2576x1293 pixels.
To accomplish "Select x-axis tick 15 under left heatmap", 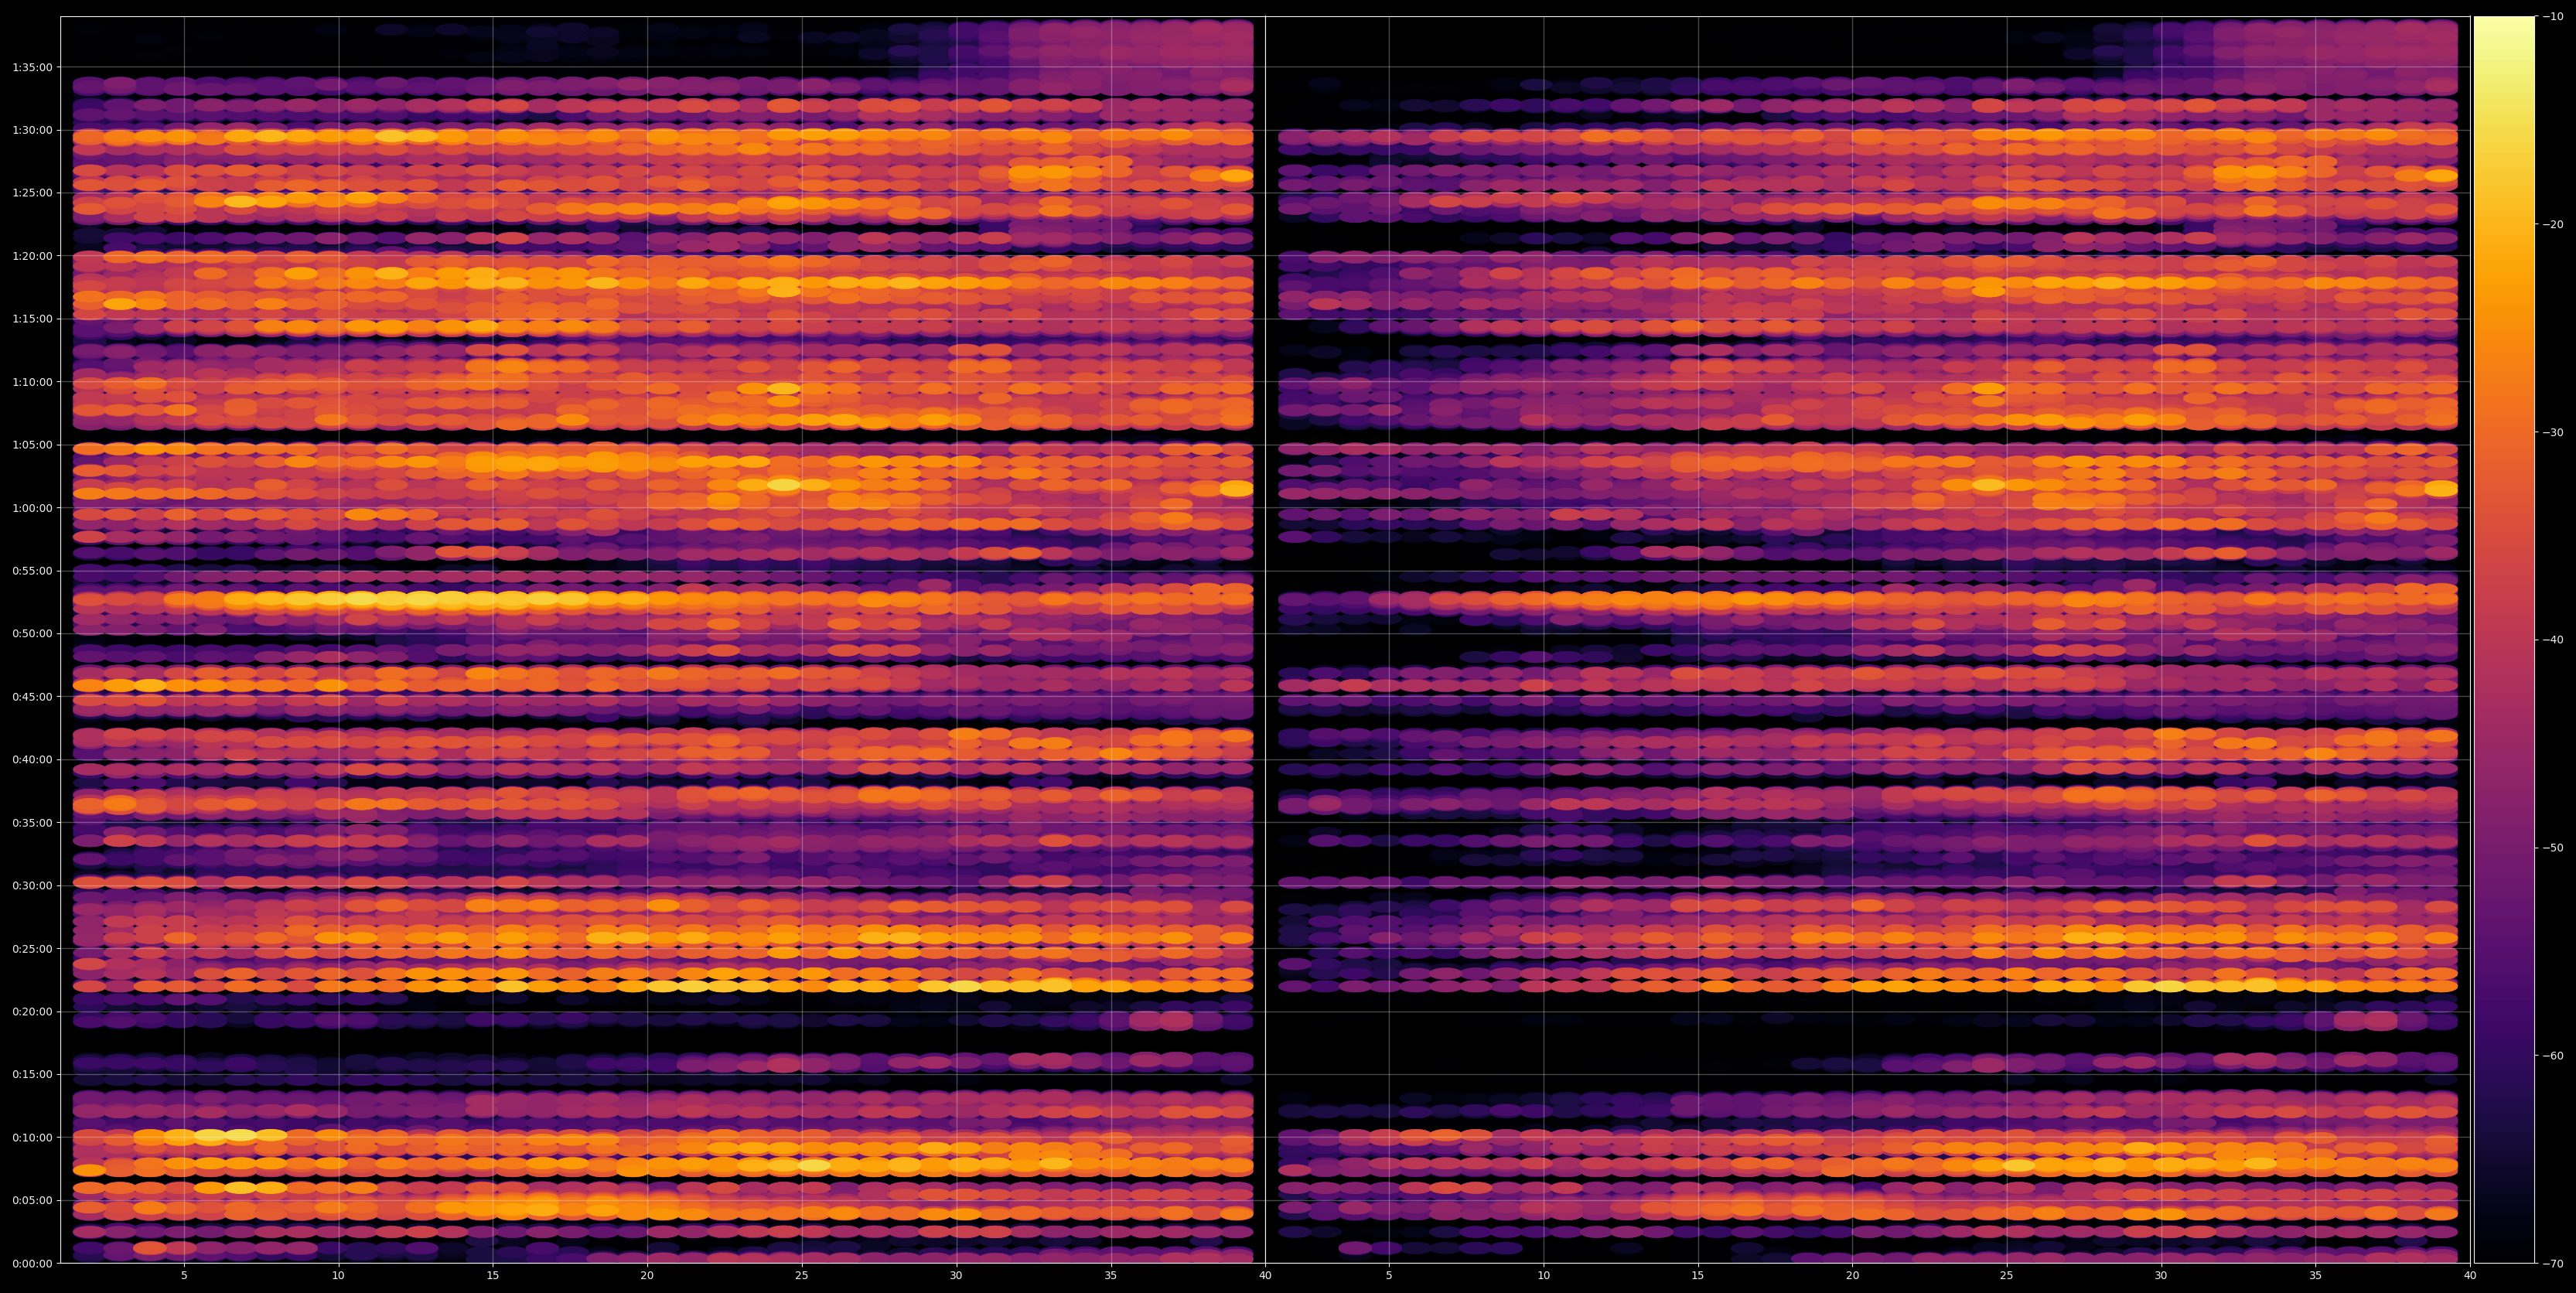I will coord(493,1276).
